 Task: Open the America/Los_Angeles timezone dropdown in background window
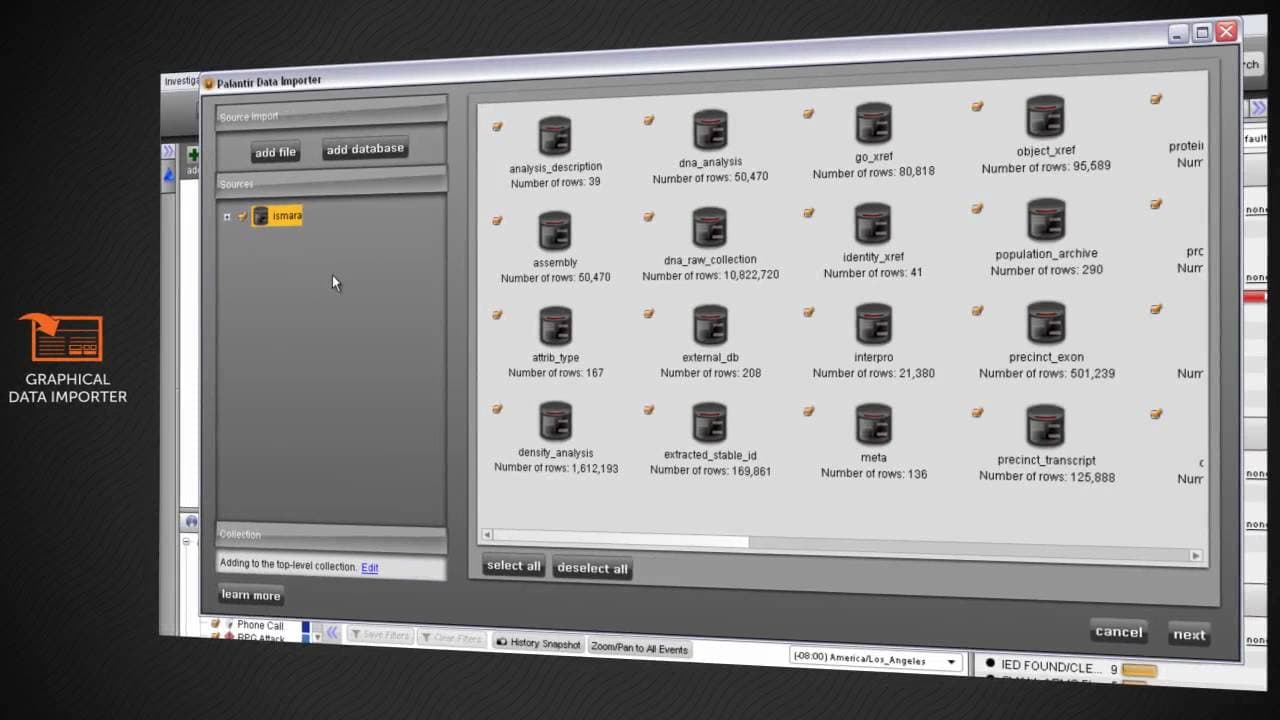click(x=877, y=660)
